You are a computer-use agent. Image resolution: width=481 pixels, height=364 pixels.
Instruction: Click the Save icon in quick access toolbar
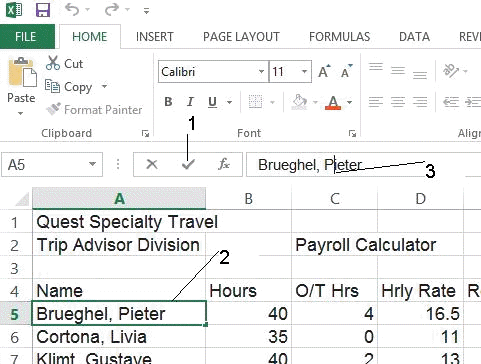point(43,10)
